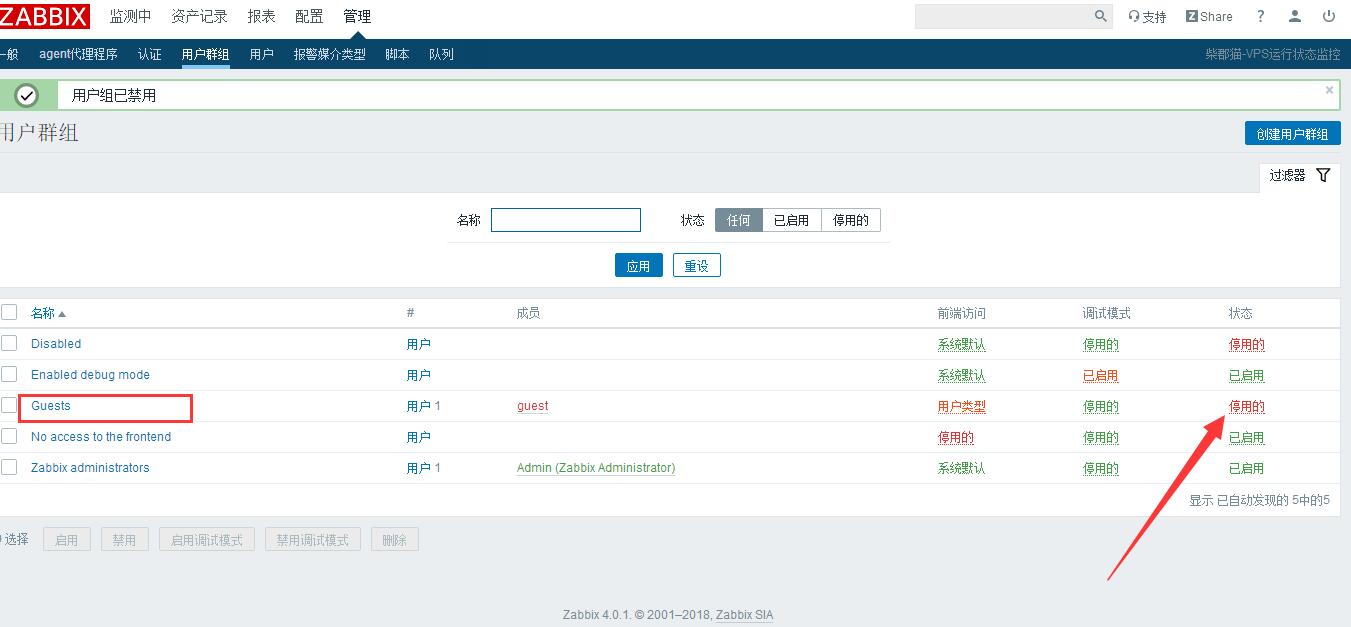The height and width of the screenshot is (627, 1351).
Task: Open Enabled debug mode group
Action: pyautogui.click(x=90, y=374)
